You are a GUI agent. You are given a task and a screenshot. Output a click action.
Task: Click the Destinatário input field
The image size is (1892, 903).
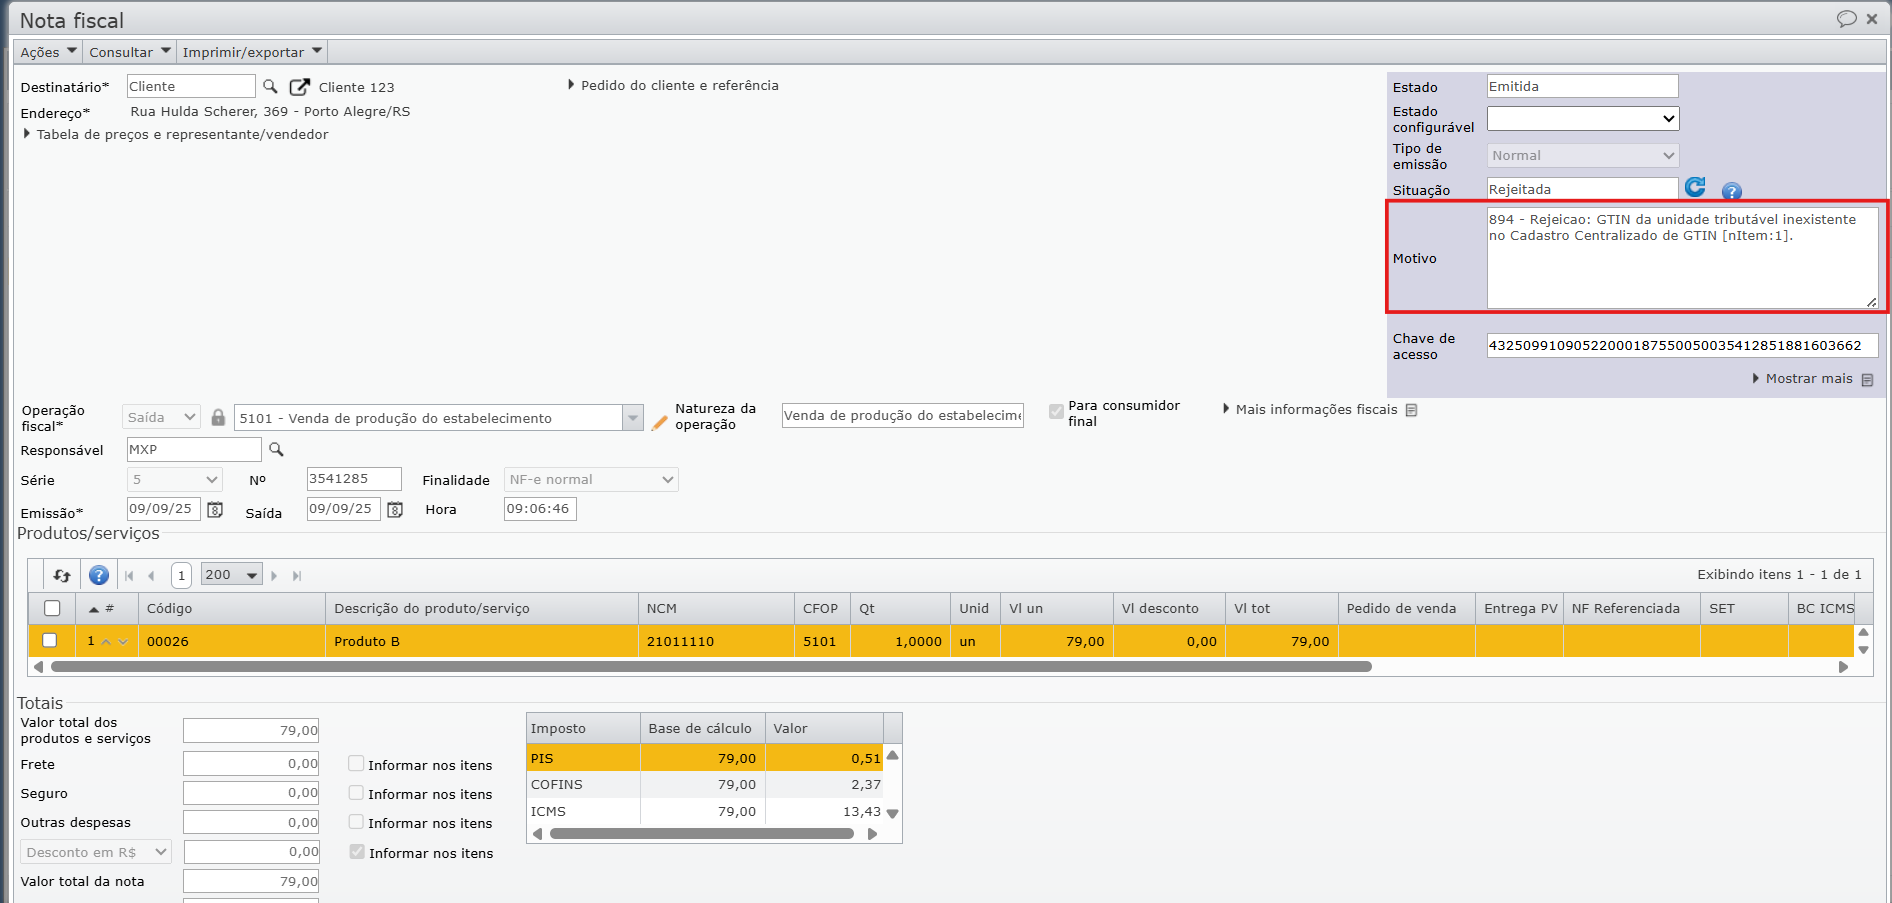(191, 87)
